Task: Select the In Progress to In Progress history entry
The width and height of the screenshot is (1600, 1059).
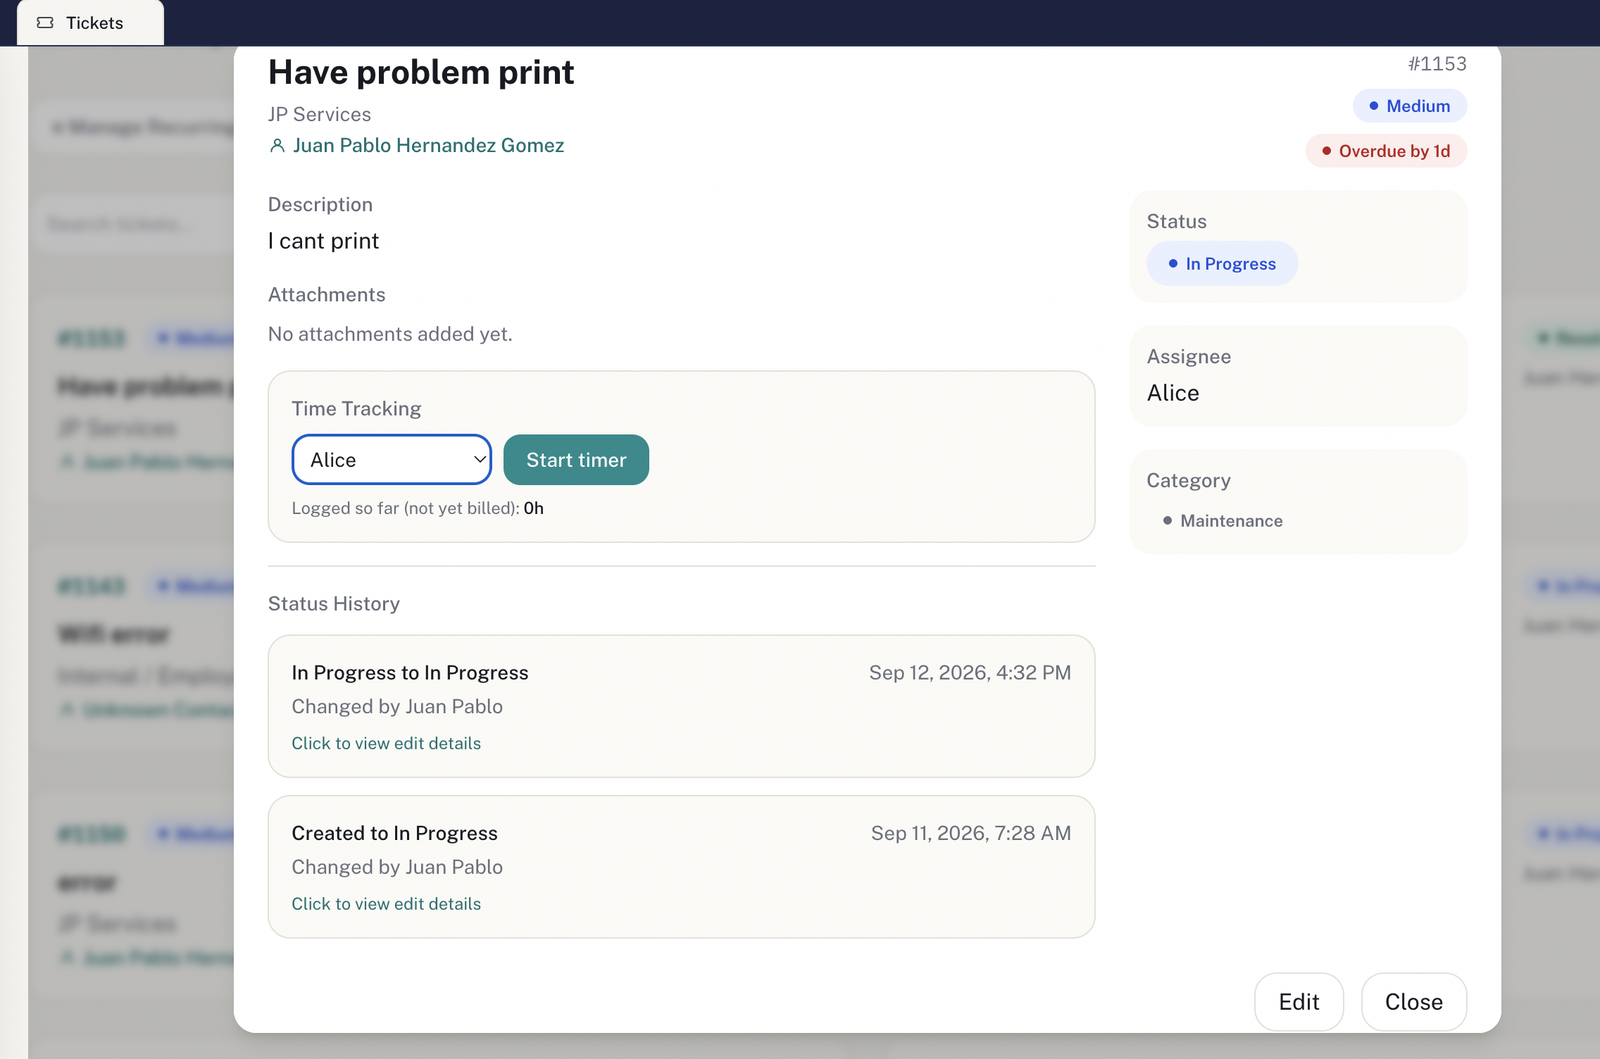Action: click(x=681, y=706)
